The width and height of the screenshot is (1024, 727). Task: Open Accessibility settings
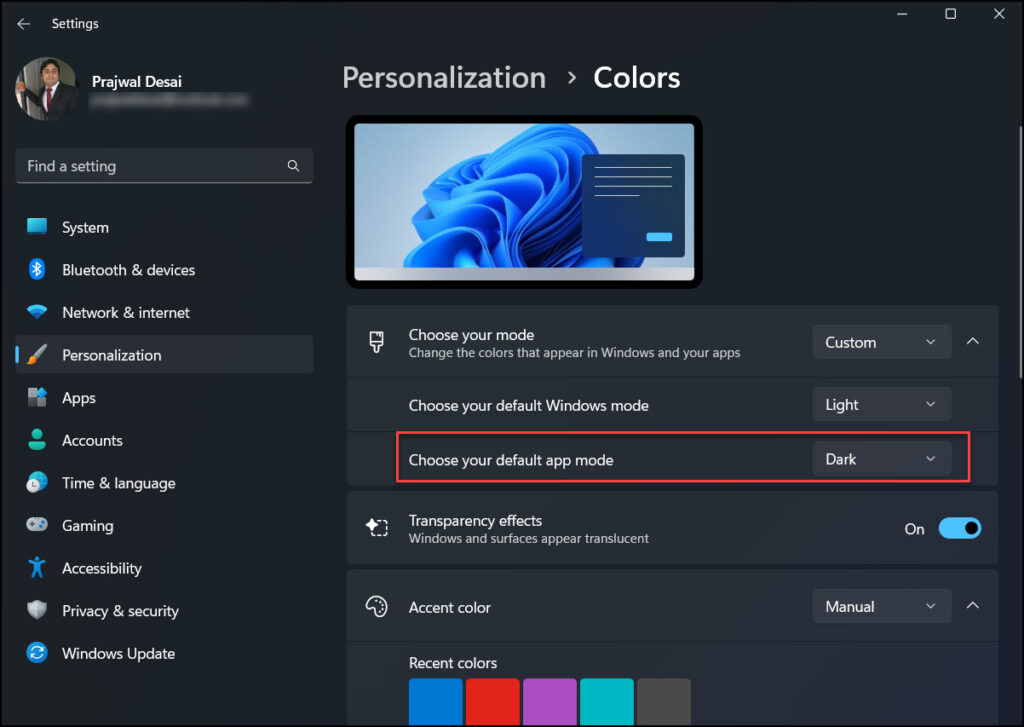[x=164, y=567]
